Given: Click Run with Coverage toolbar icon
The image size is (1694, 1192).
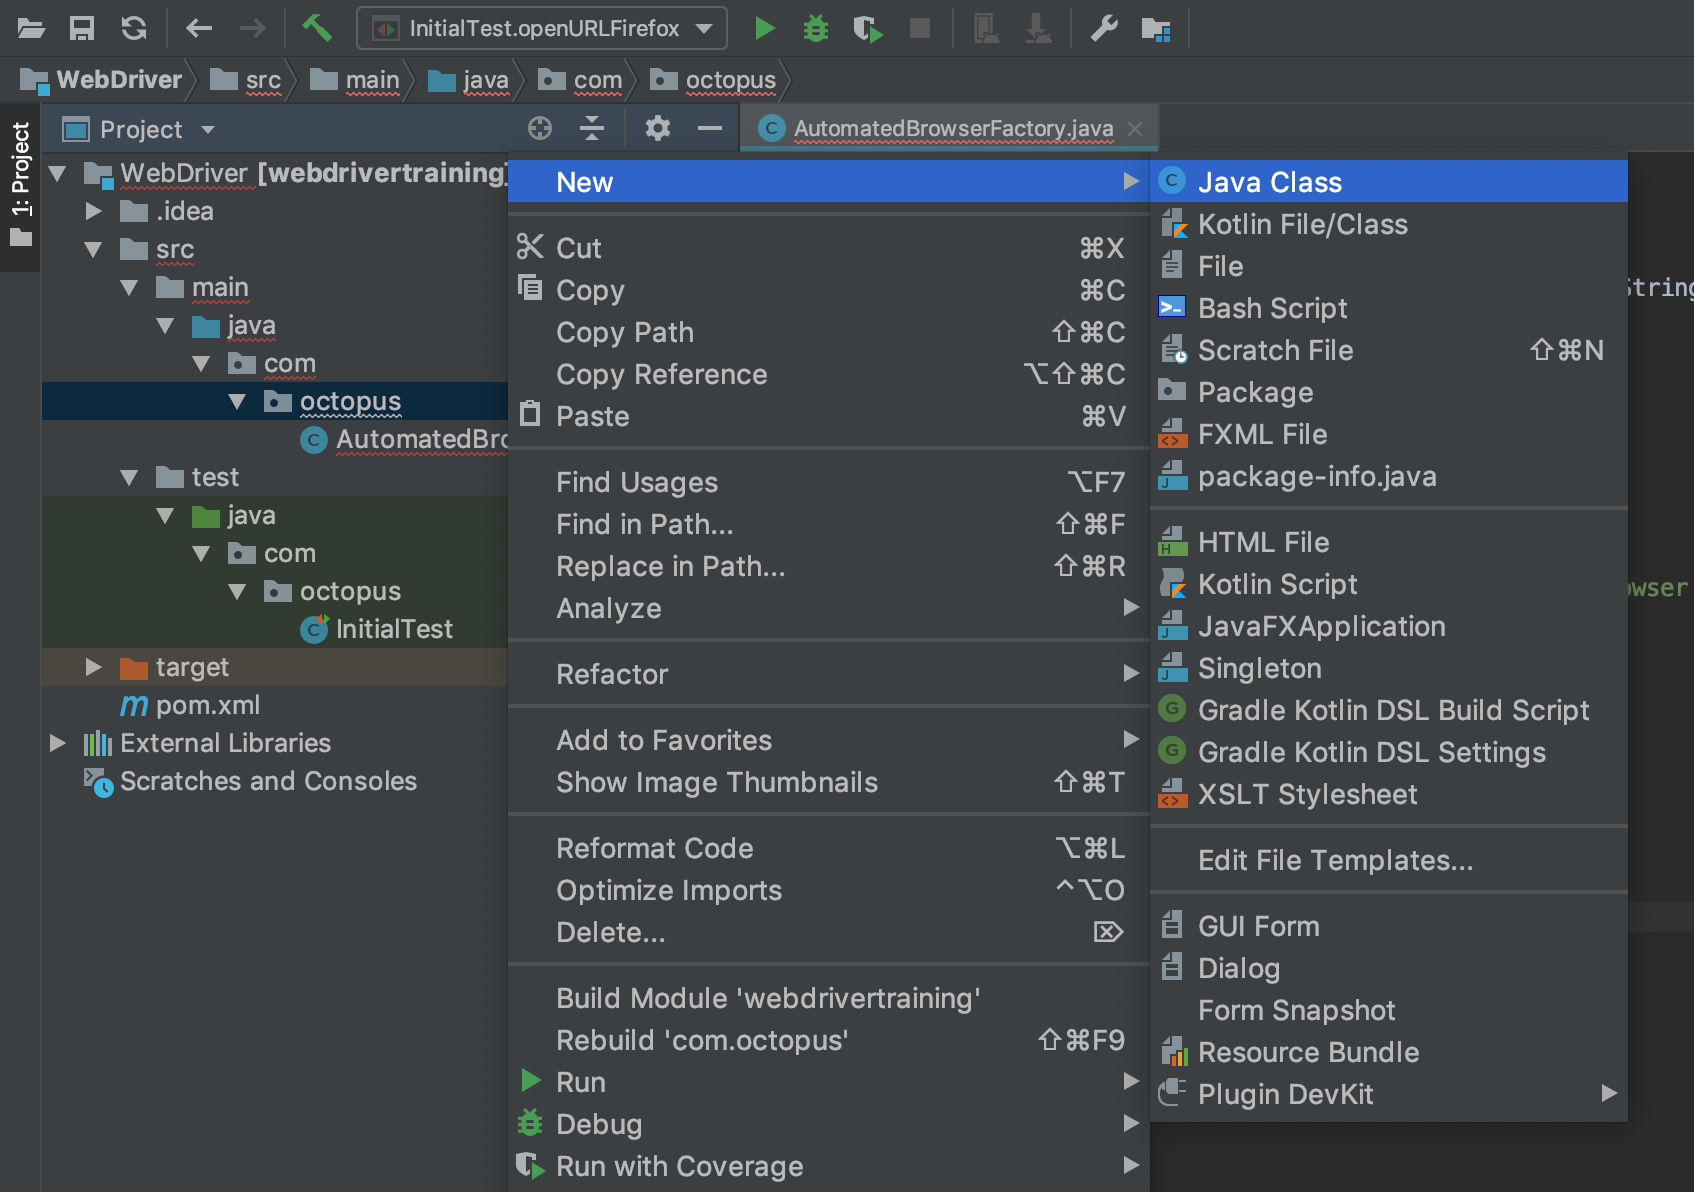Looking at the screenshot, I should point(868,28).
